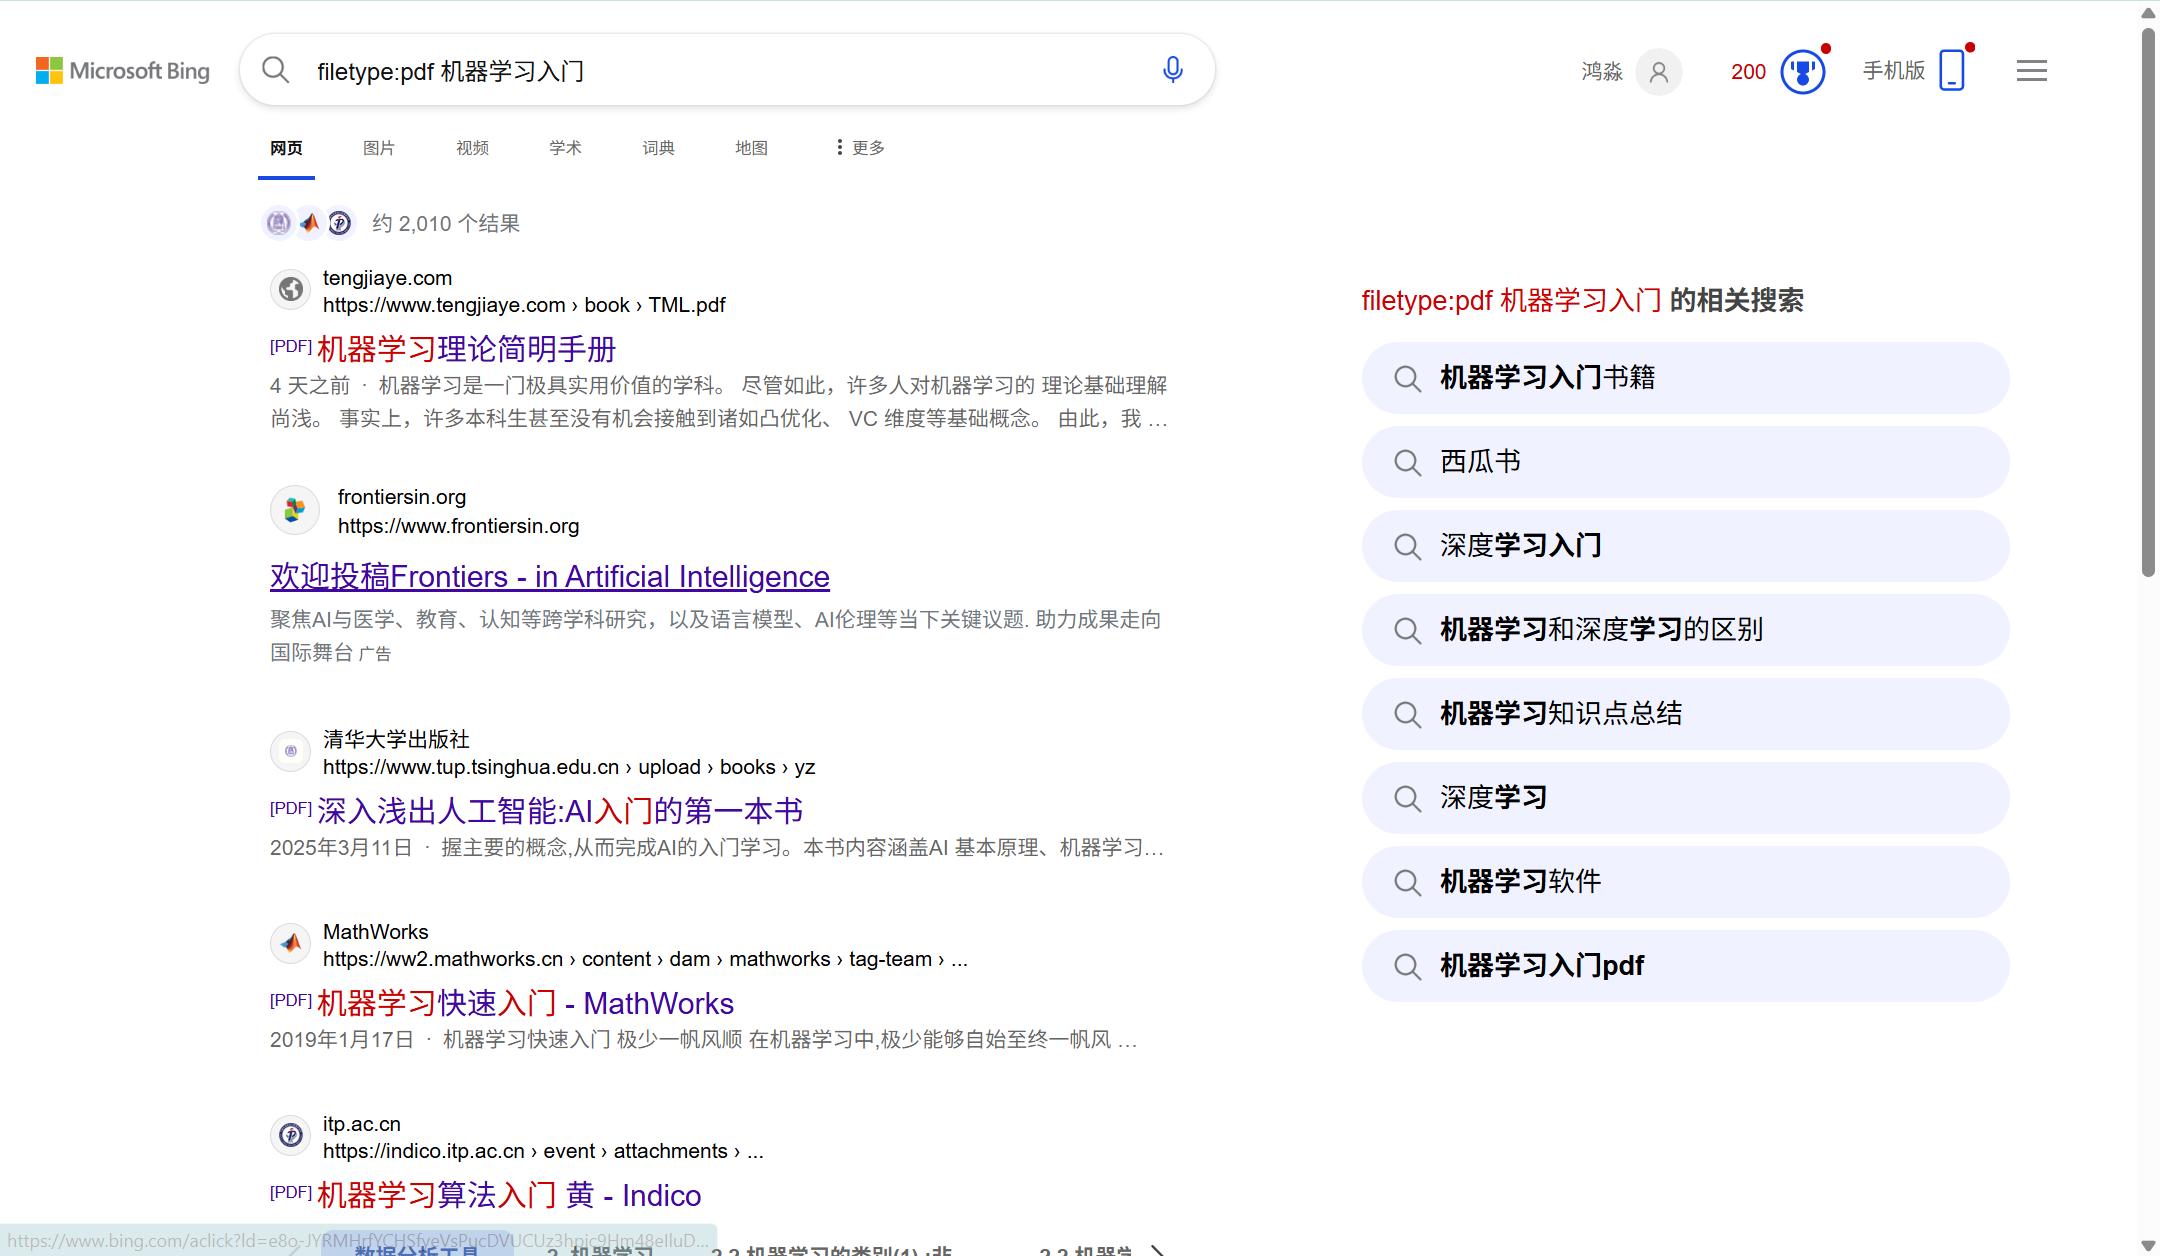The image size is (2160, 1256).
Task: Click the Microsoft Bing logo
Action: pyautogui.click(x=122, y=70)
